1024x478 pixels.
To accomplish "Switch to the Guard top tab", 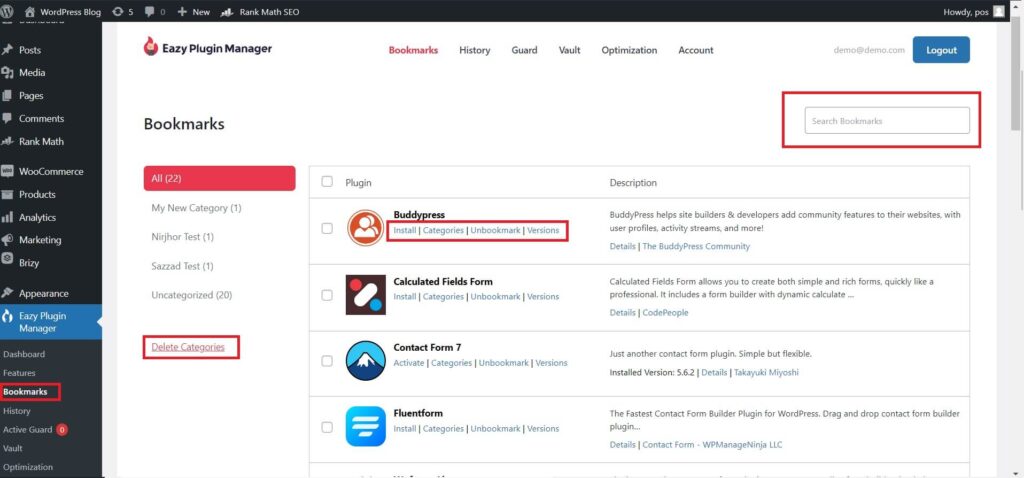I will 524,50.
